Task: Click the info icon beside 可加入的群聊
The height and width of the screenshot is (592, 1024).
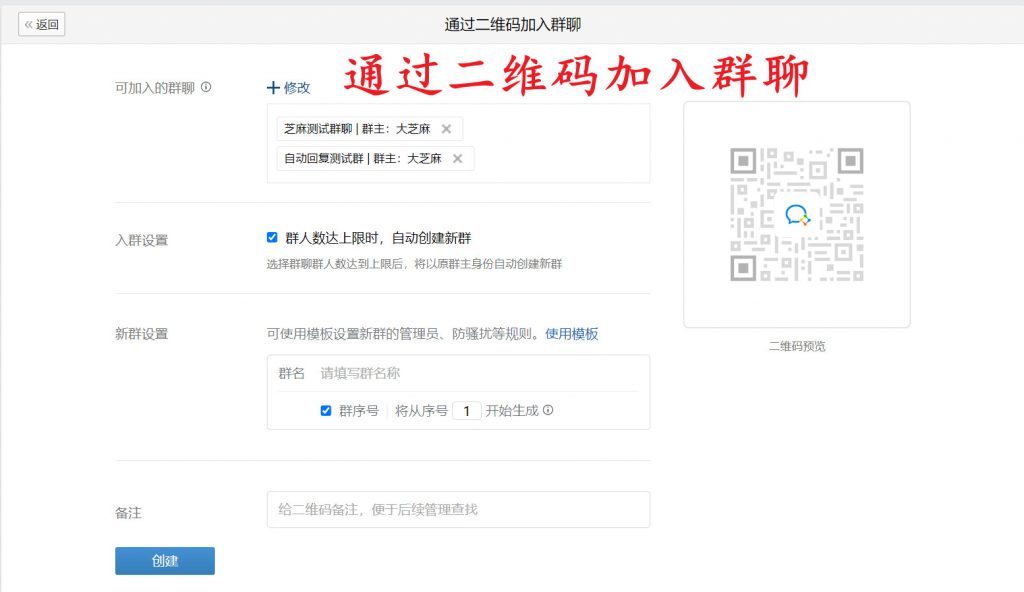Action: click(x=207, y=86)
